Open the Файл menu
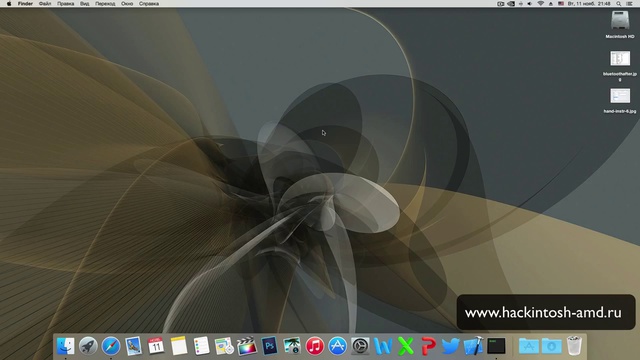Image resolution: width=640 pixels, height=360 pixels. pos(45,4)
